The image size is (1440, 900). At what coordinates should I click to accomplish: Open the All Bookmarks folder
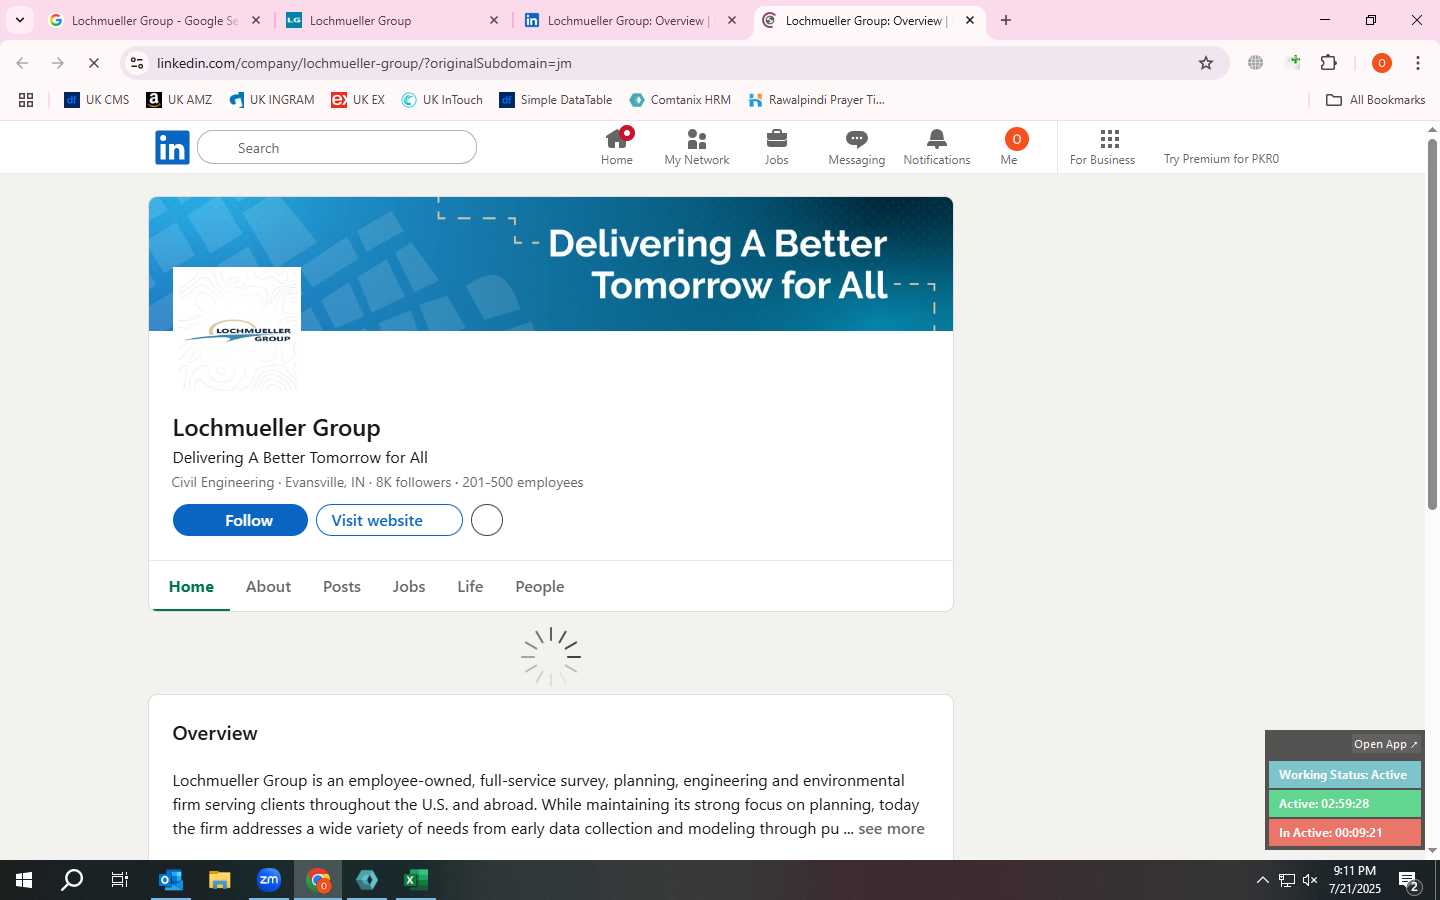(1376, 100)
